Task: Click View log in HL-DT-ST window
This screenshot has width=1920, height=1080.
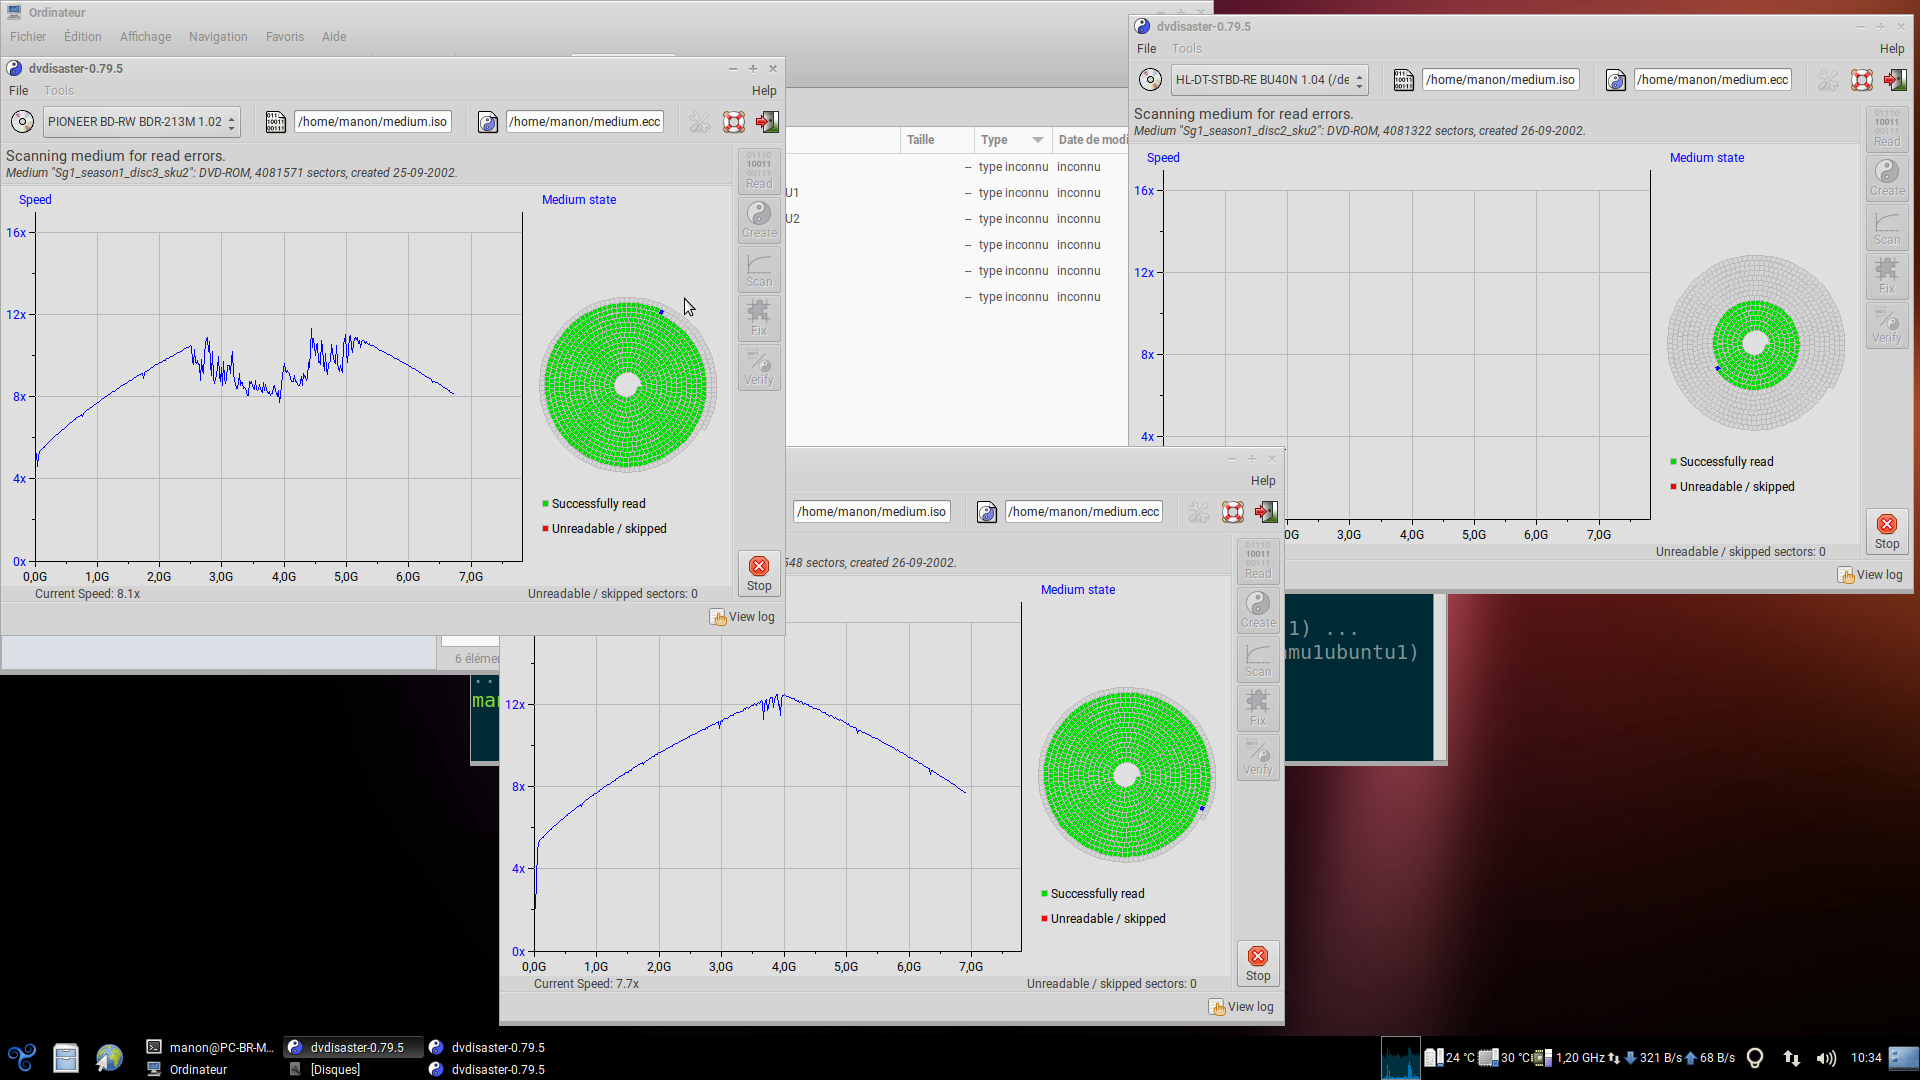Action: tap(1870, 575)
